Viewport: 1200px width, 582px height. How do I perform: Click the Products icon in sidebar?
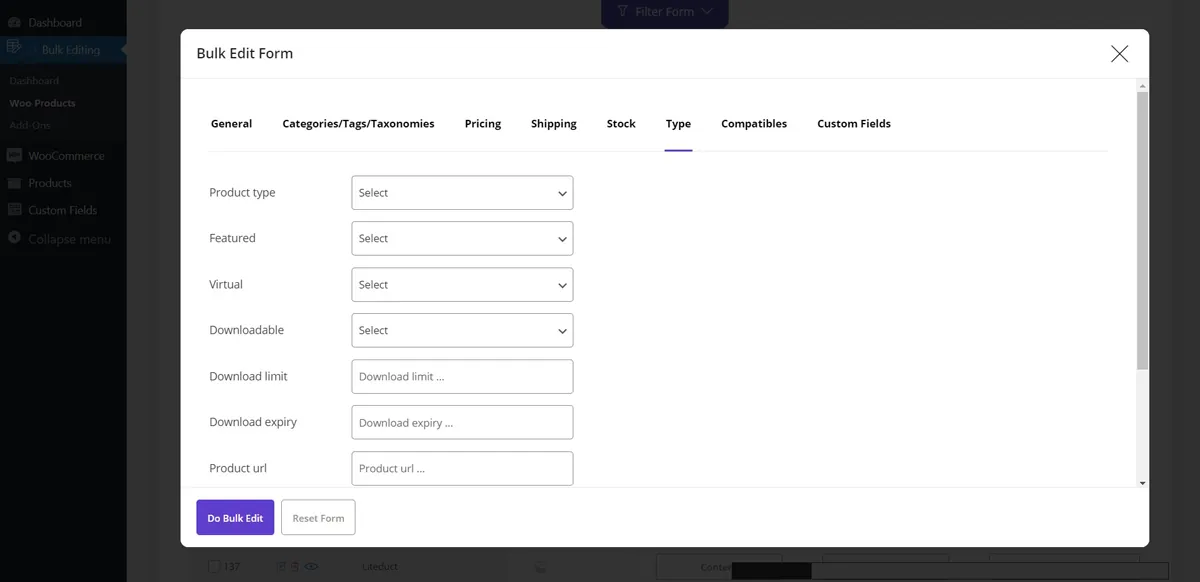point(14,183)
